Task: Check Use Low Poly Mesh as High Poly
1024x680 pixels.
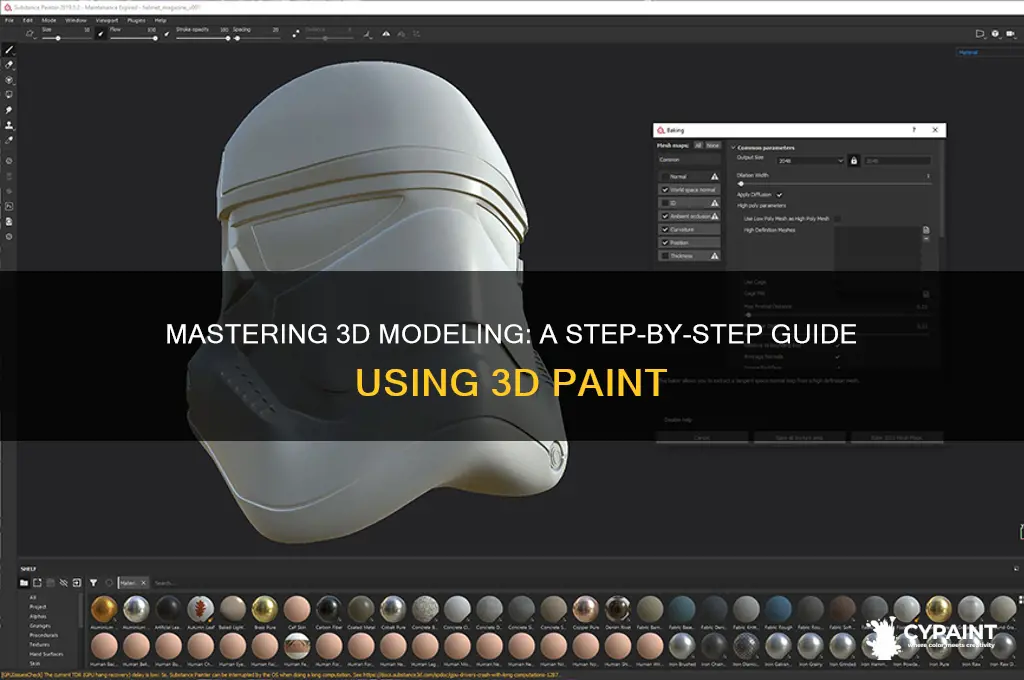Action: pyautogui.click(x=837, y=219)
